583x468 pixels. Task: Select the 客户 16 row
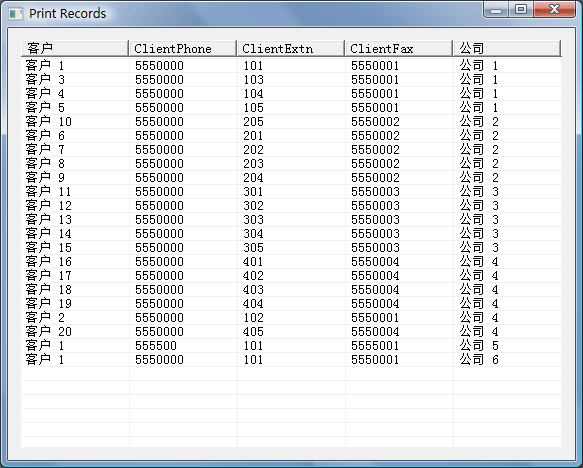pos(291,262)
